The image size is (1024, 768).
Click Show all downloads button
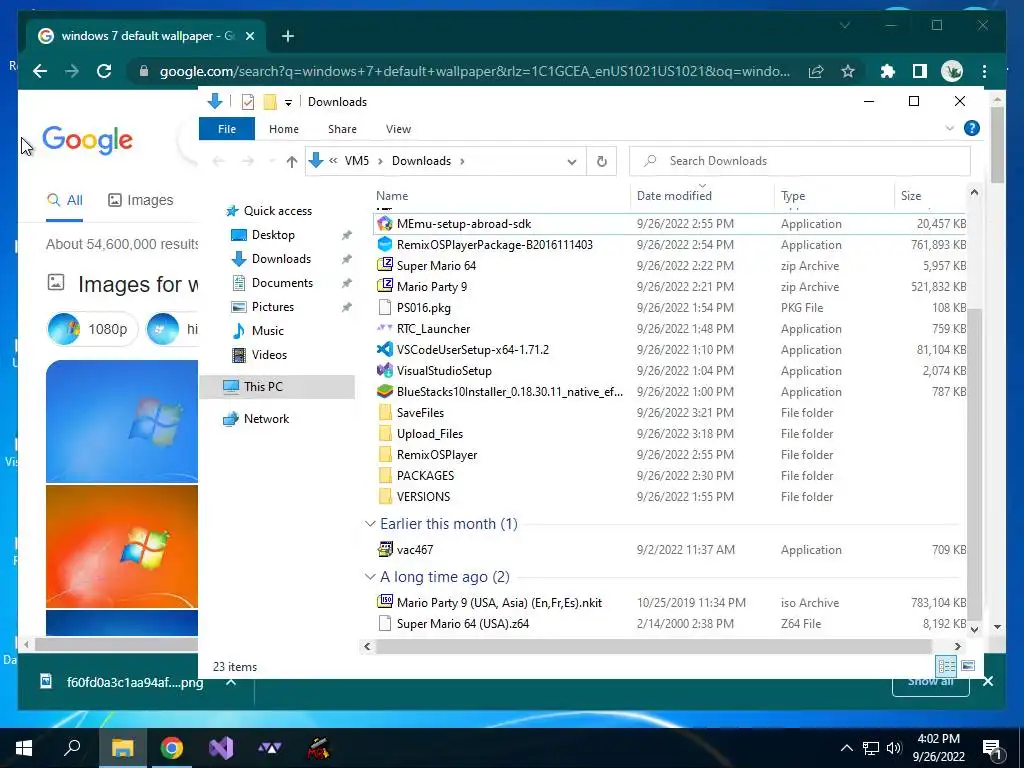point(931,682)
